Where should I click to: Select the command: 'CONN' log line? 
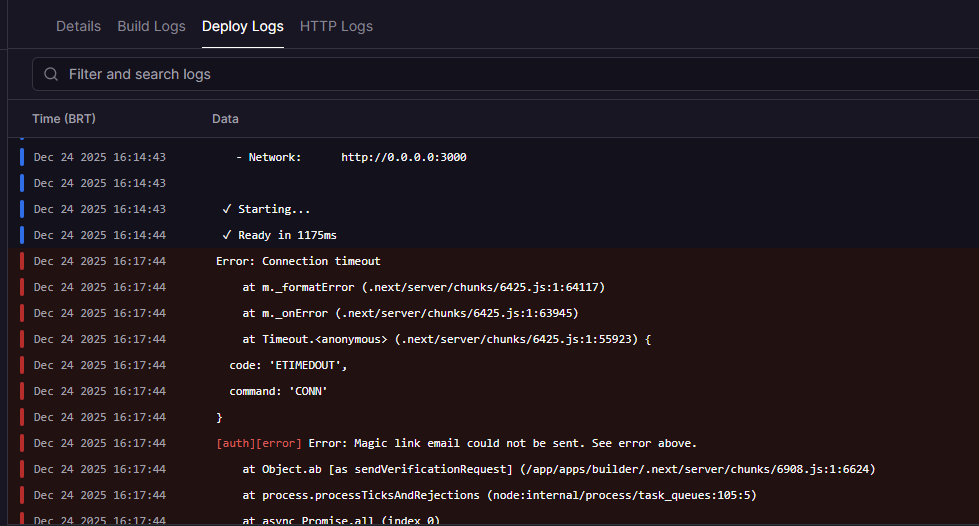[493, 392]
